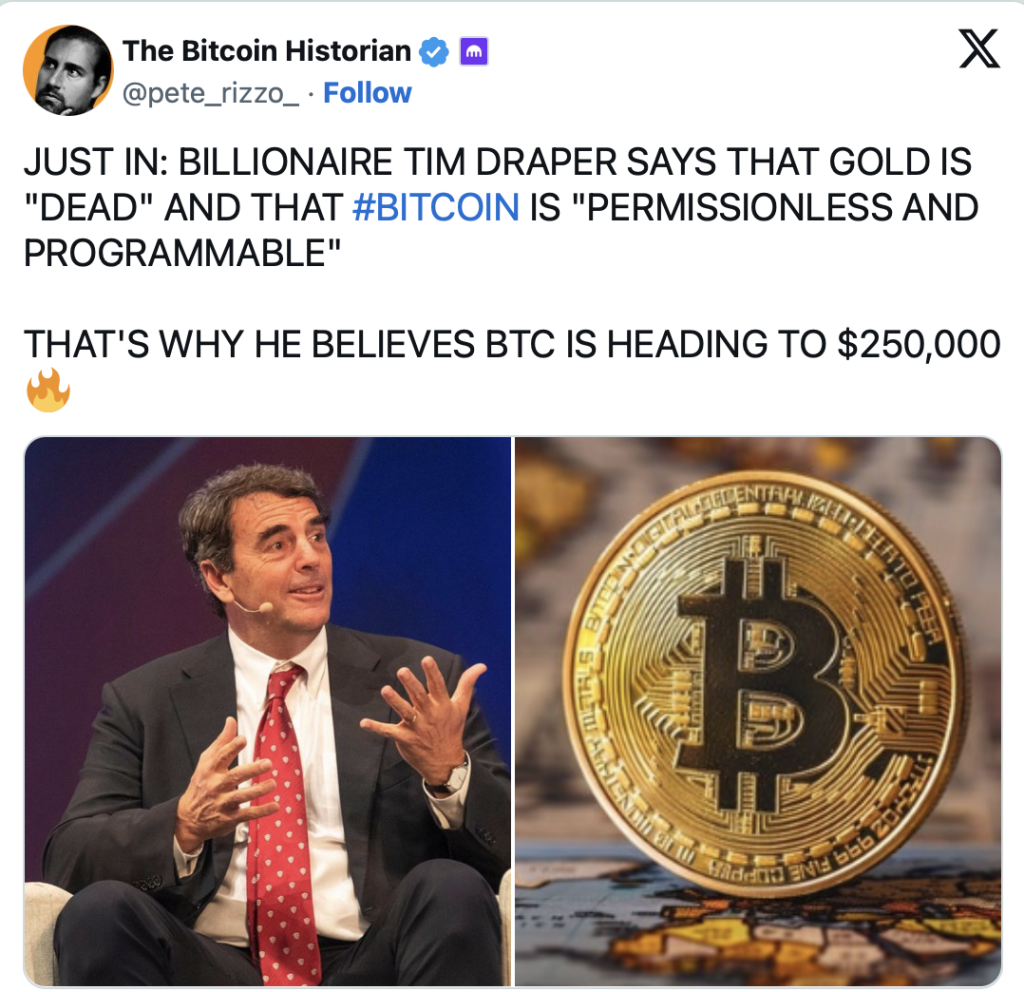The height and width of the screenshot is (992, 1024).
Task: Open the Tim Draper speaking photo
Action: [268, 711]
